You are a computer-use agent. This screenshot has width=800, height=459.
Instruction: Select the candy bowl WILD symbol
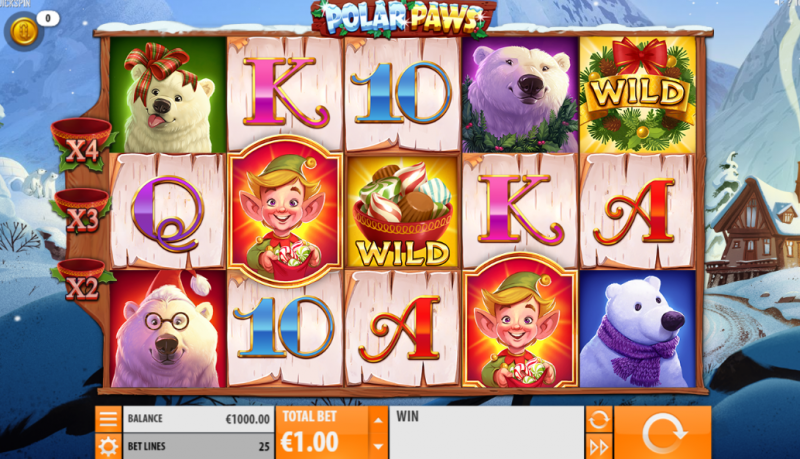(x=403, y=211)
